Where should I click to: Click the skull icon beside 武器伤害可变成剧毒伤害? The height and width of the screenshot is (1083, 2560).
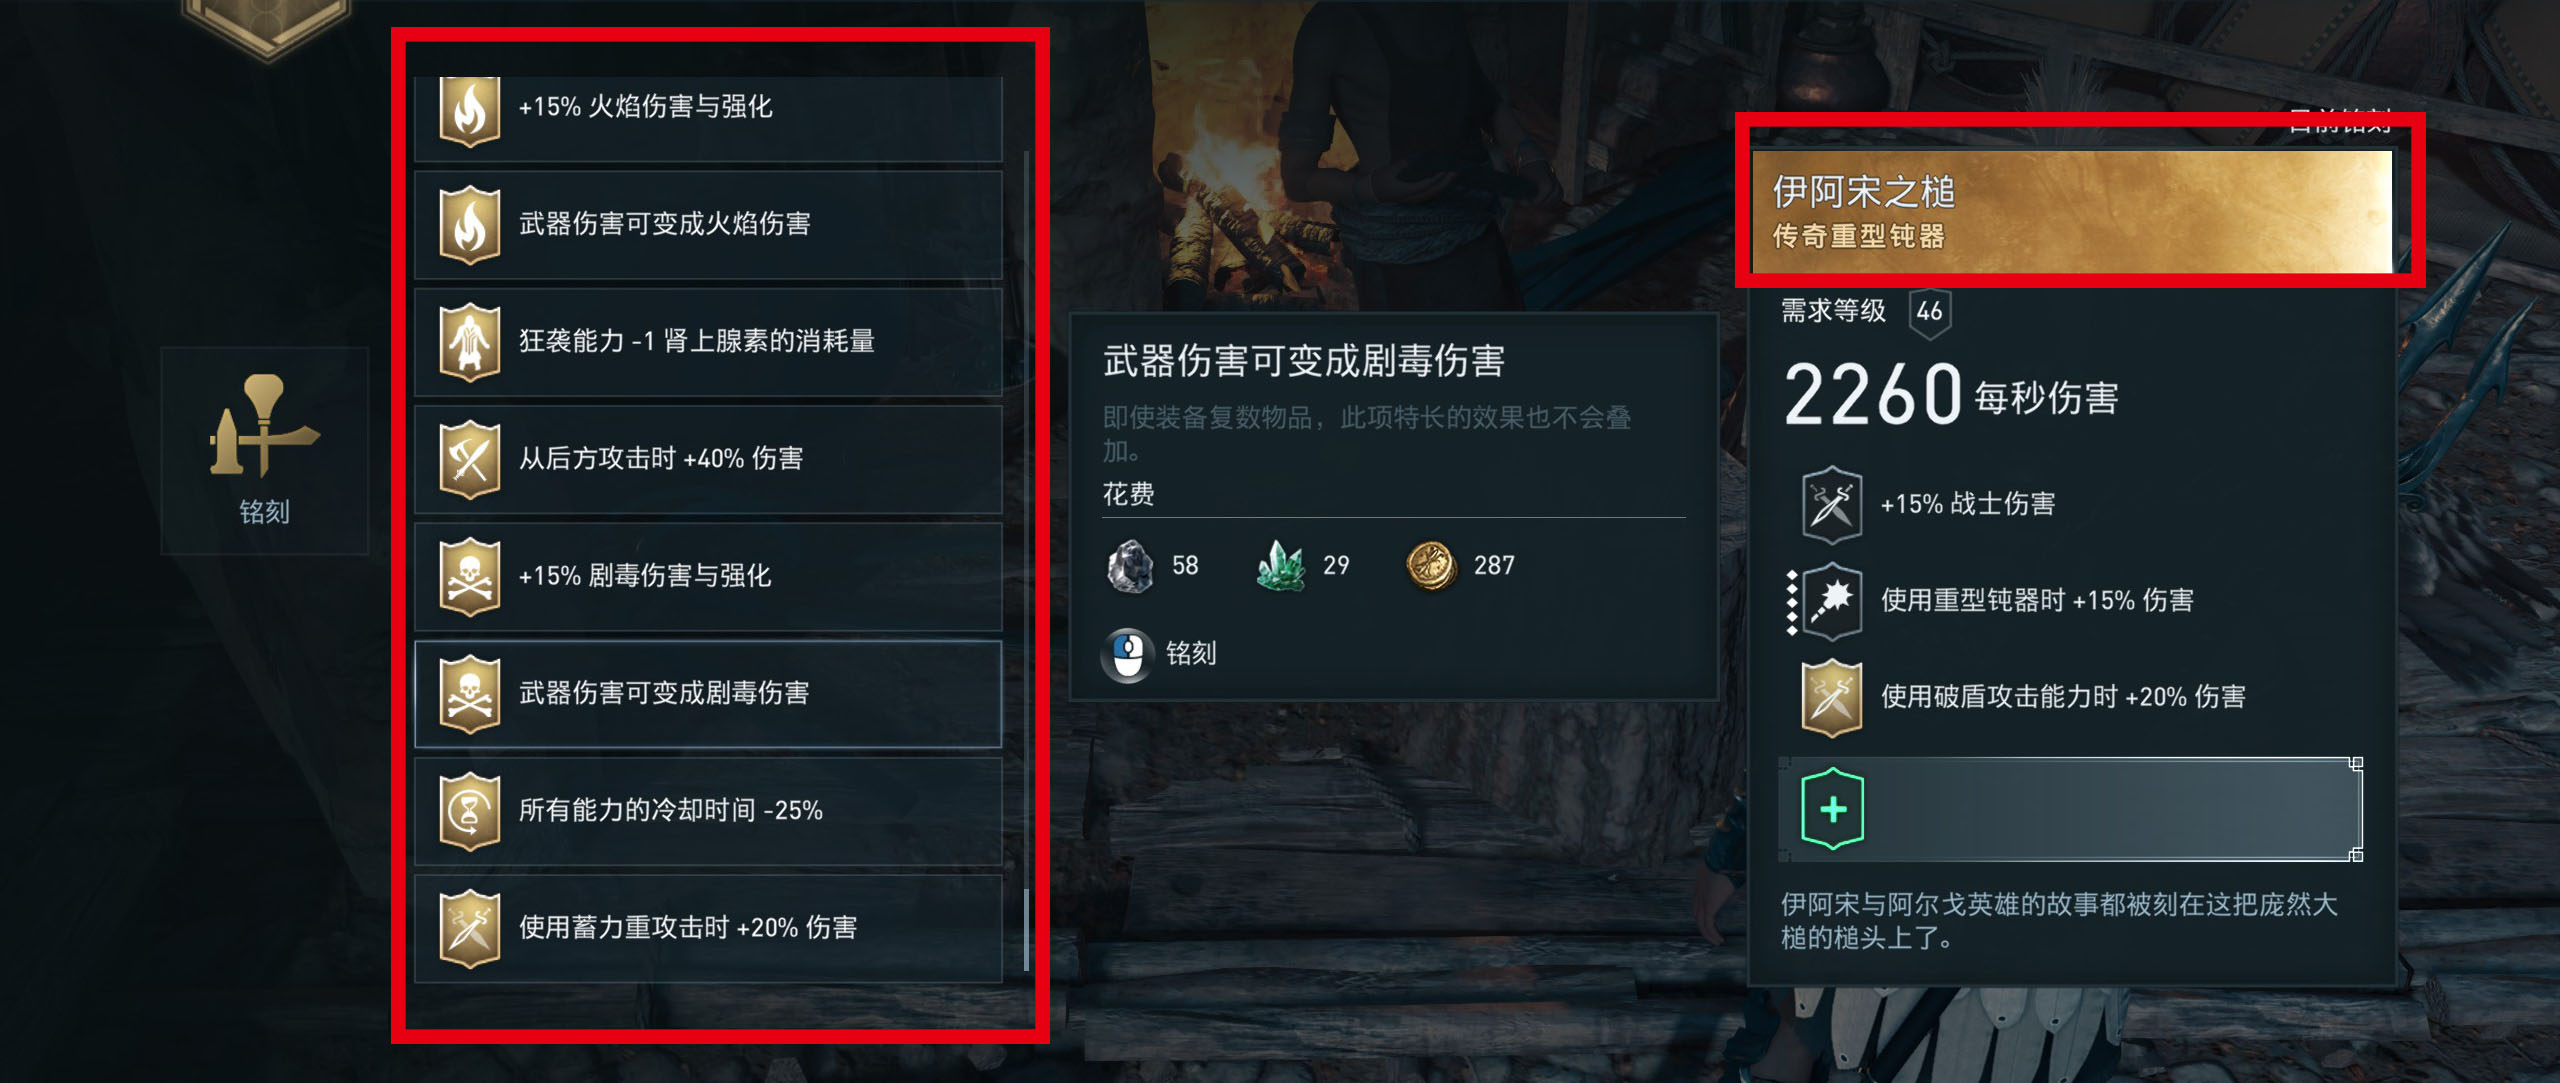pos(470,693)
